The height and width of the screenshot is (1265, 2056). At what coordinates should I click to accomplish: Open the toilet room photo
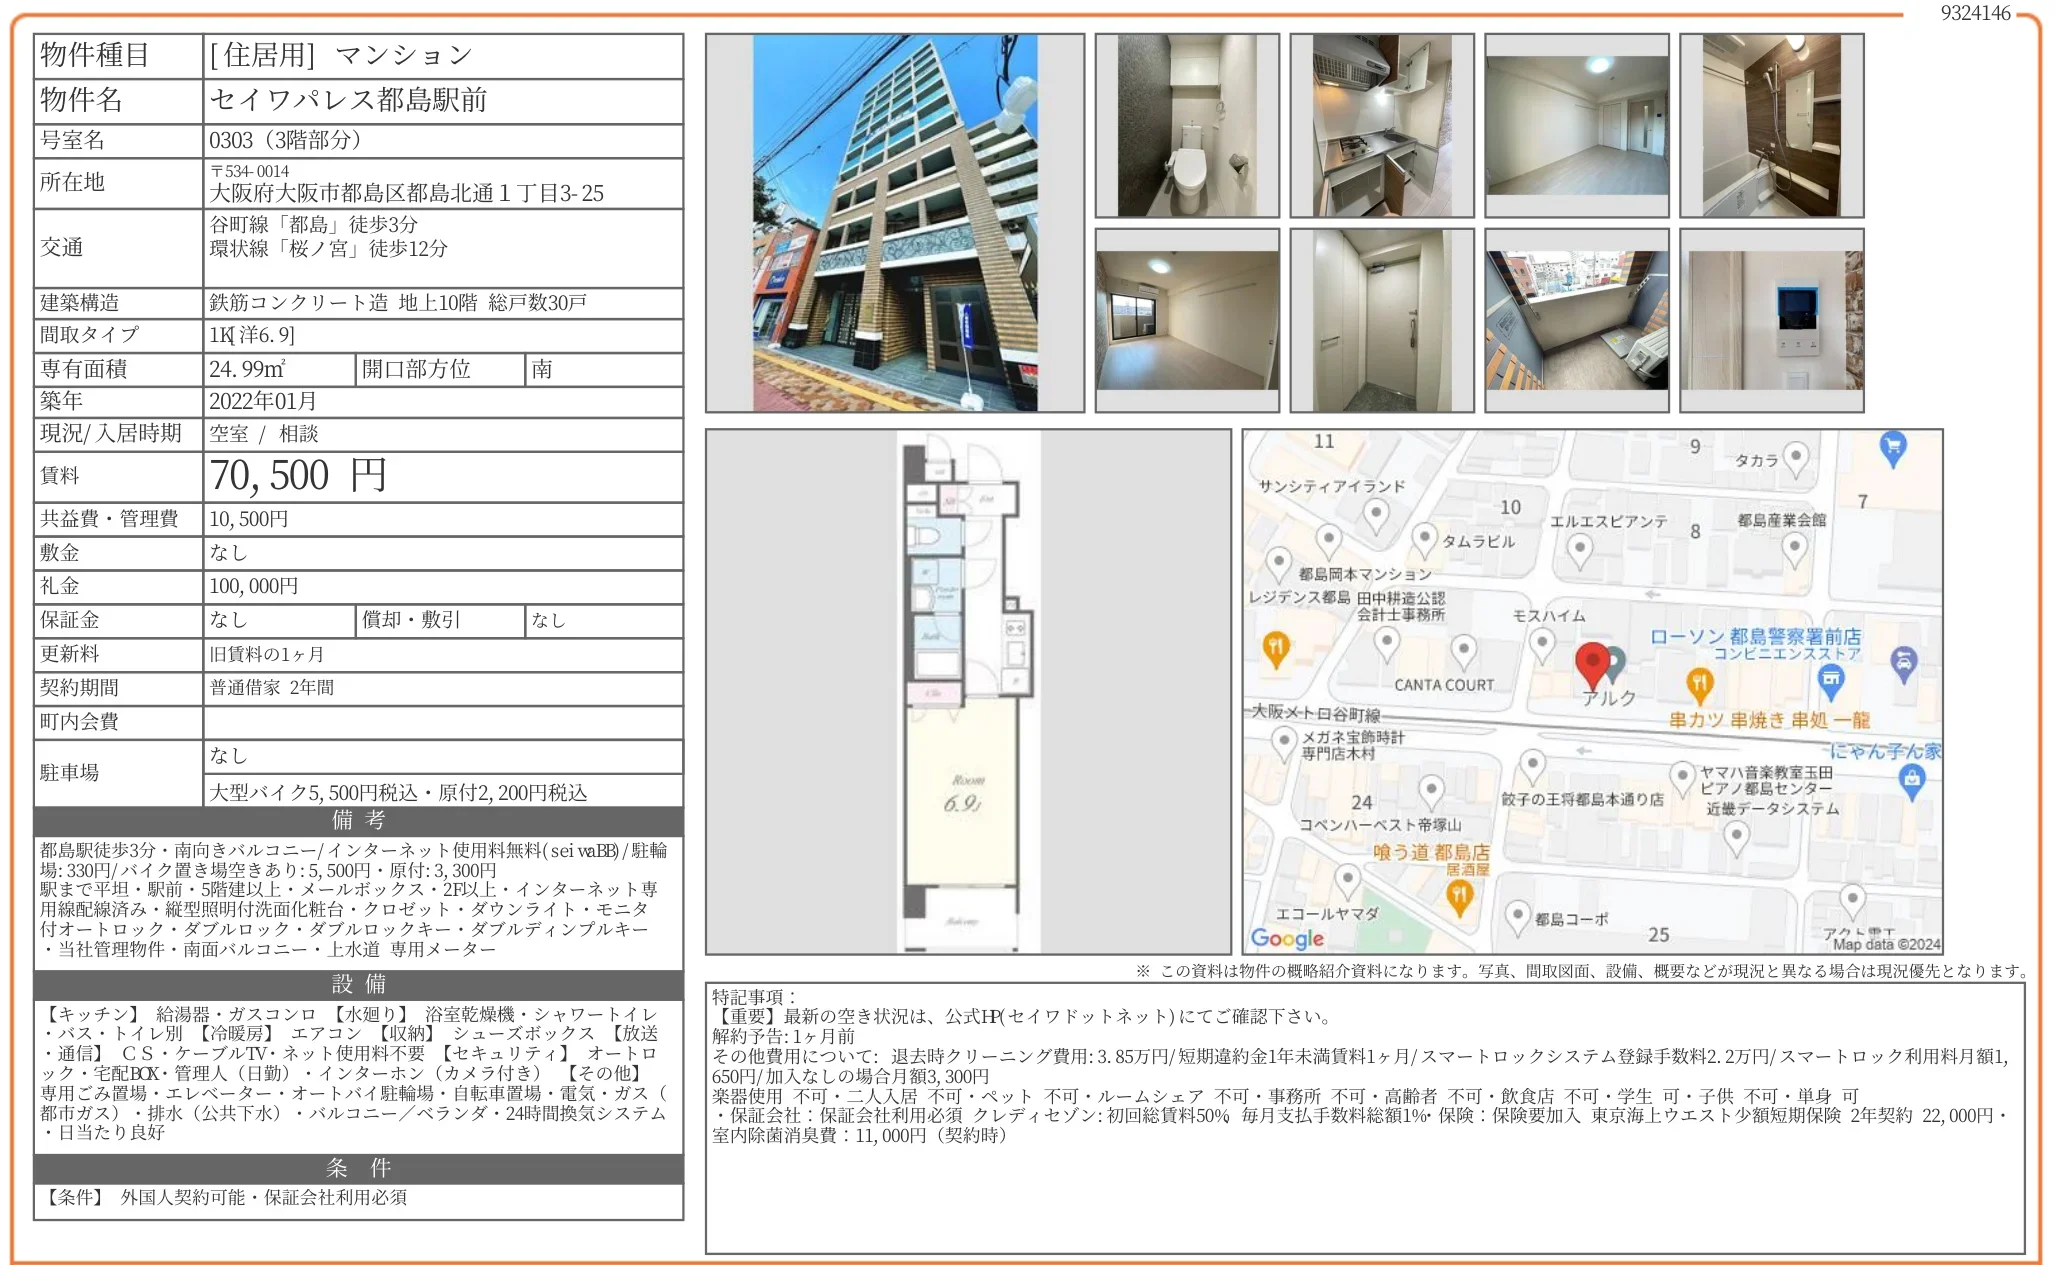pos(1186,126)
